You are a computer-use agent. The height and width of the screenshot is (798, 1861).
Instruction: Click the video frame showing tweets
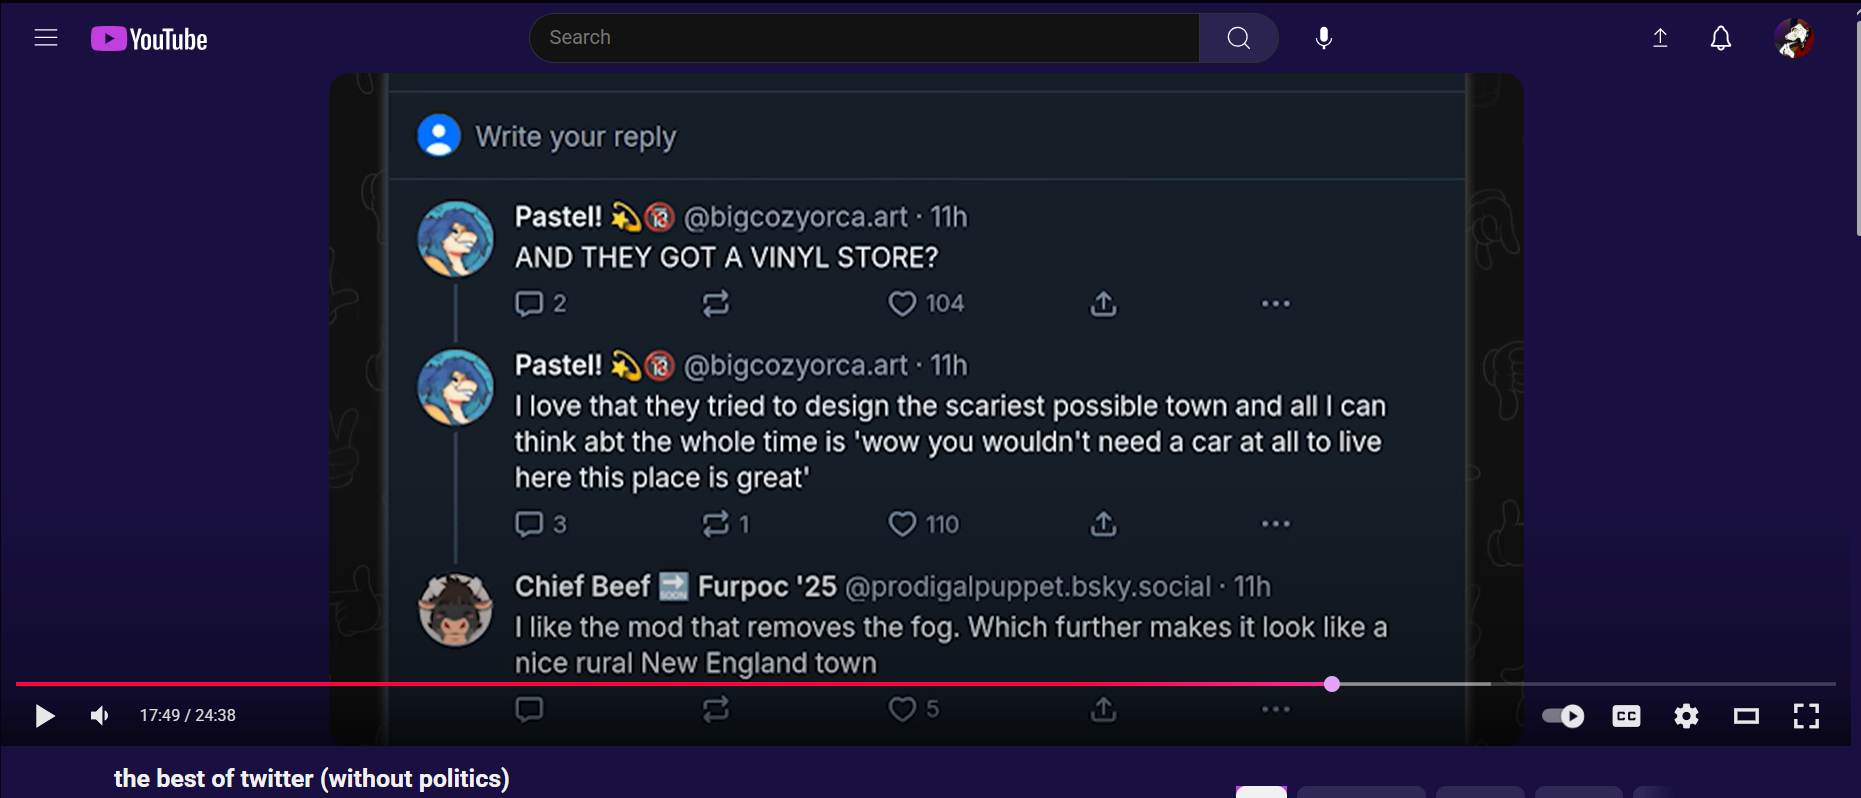click(926, 400)
